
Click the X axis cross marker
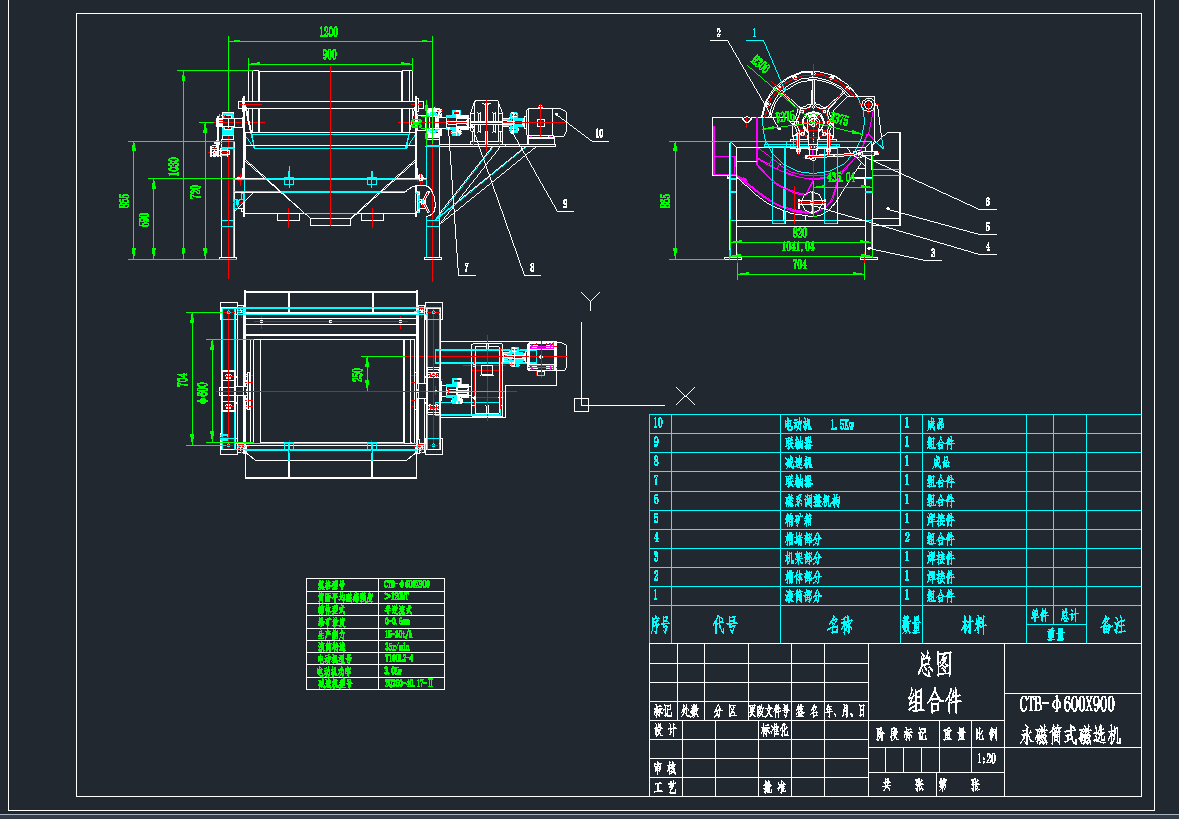[x=686, y=395]
